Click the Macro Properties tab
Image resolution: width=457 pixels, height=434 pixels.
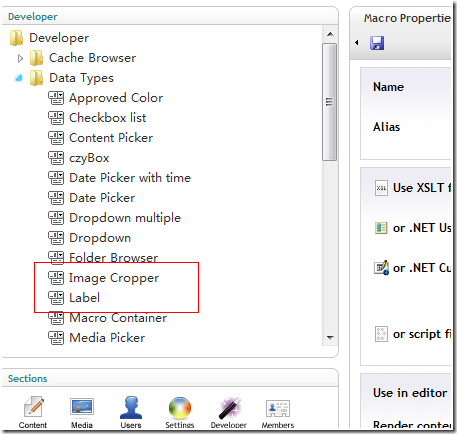pos(407,18)
